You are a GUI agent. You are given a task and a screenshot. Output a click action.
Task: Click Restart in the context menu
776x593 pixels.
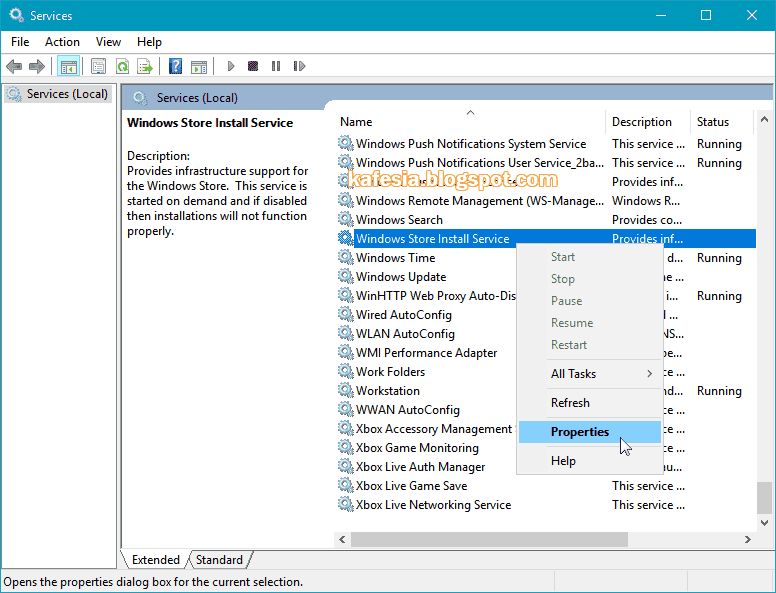coord(589,345)
